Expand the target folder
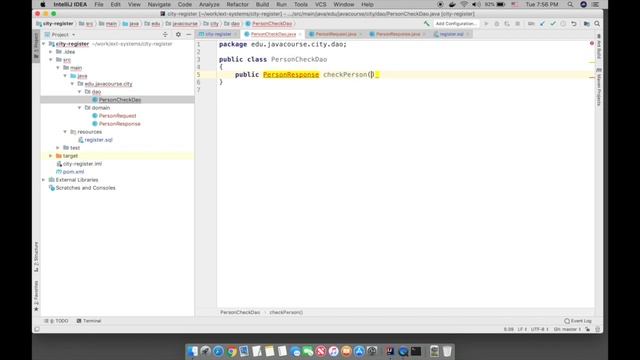This screenshot has height=360, width=640. click(x=51, y=156)
